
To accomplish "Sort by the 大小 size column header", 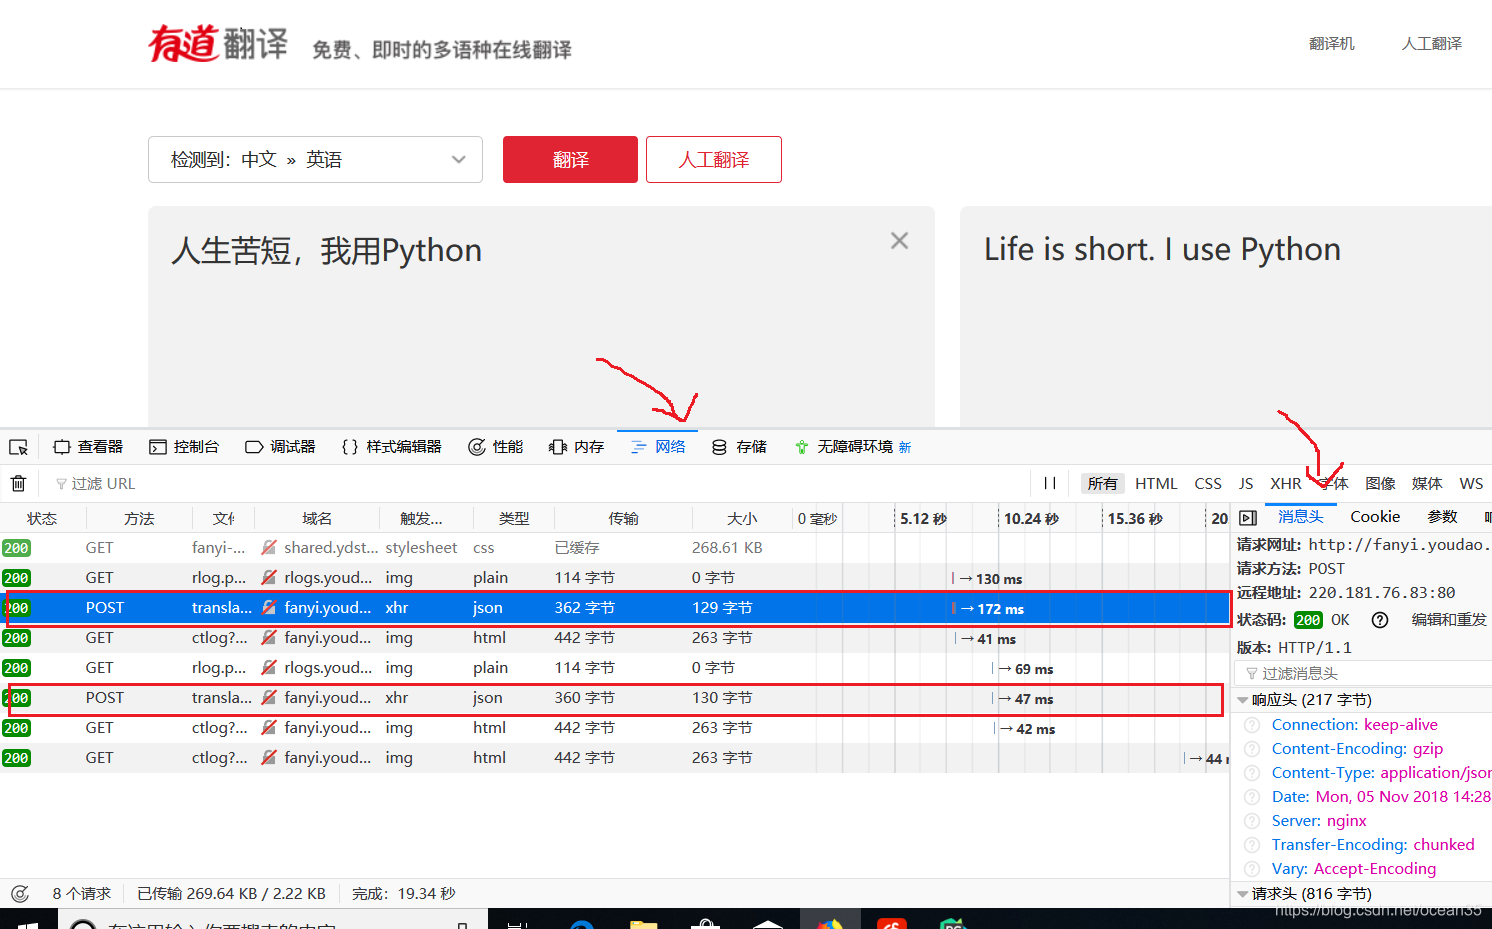I will tap(741, 518).
